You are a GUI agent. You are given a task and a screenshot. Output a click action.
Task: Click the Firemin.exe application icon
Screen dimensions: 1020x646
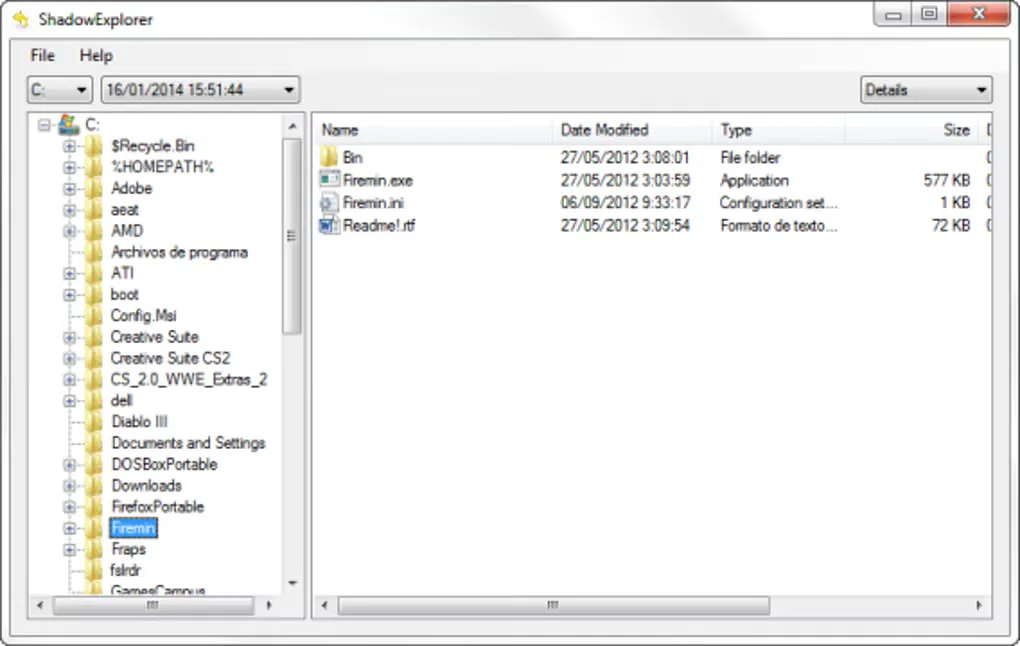329,180
